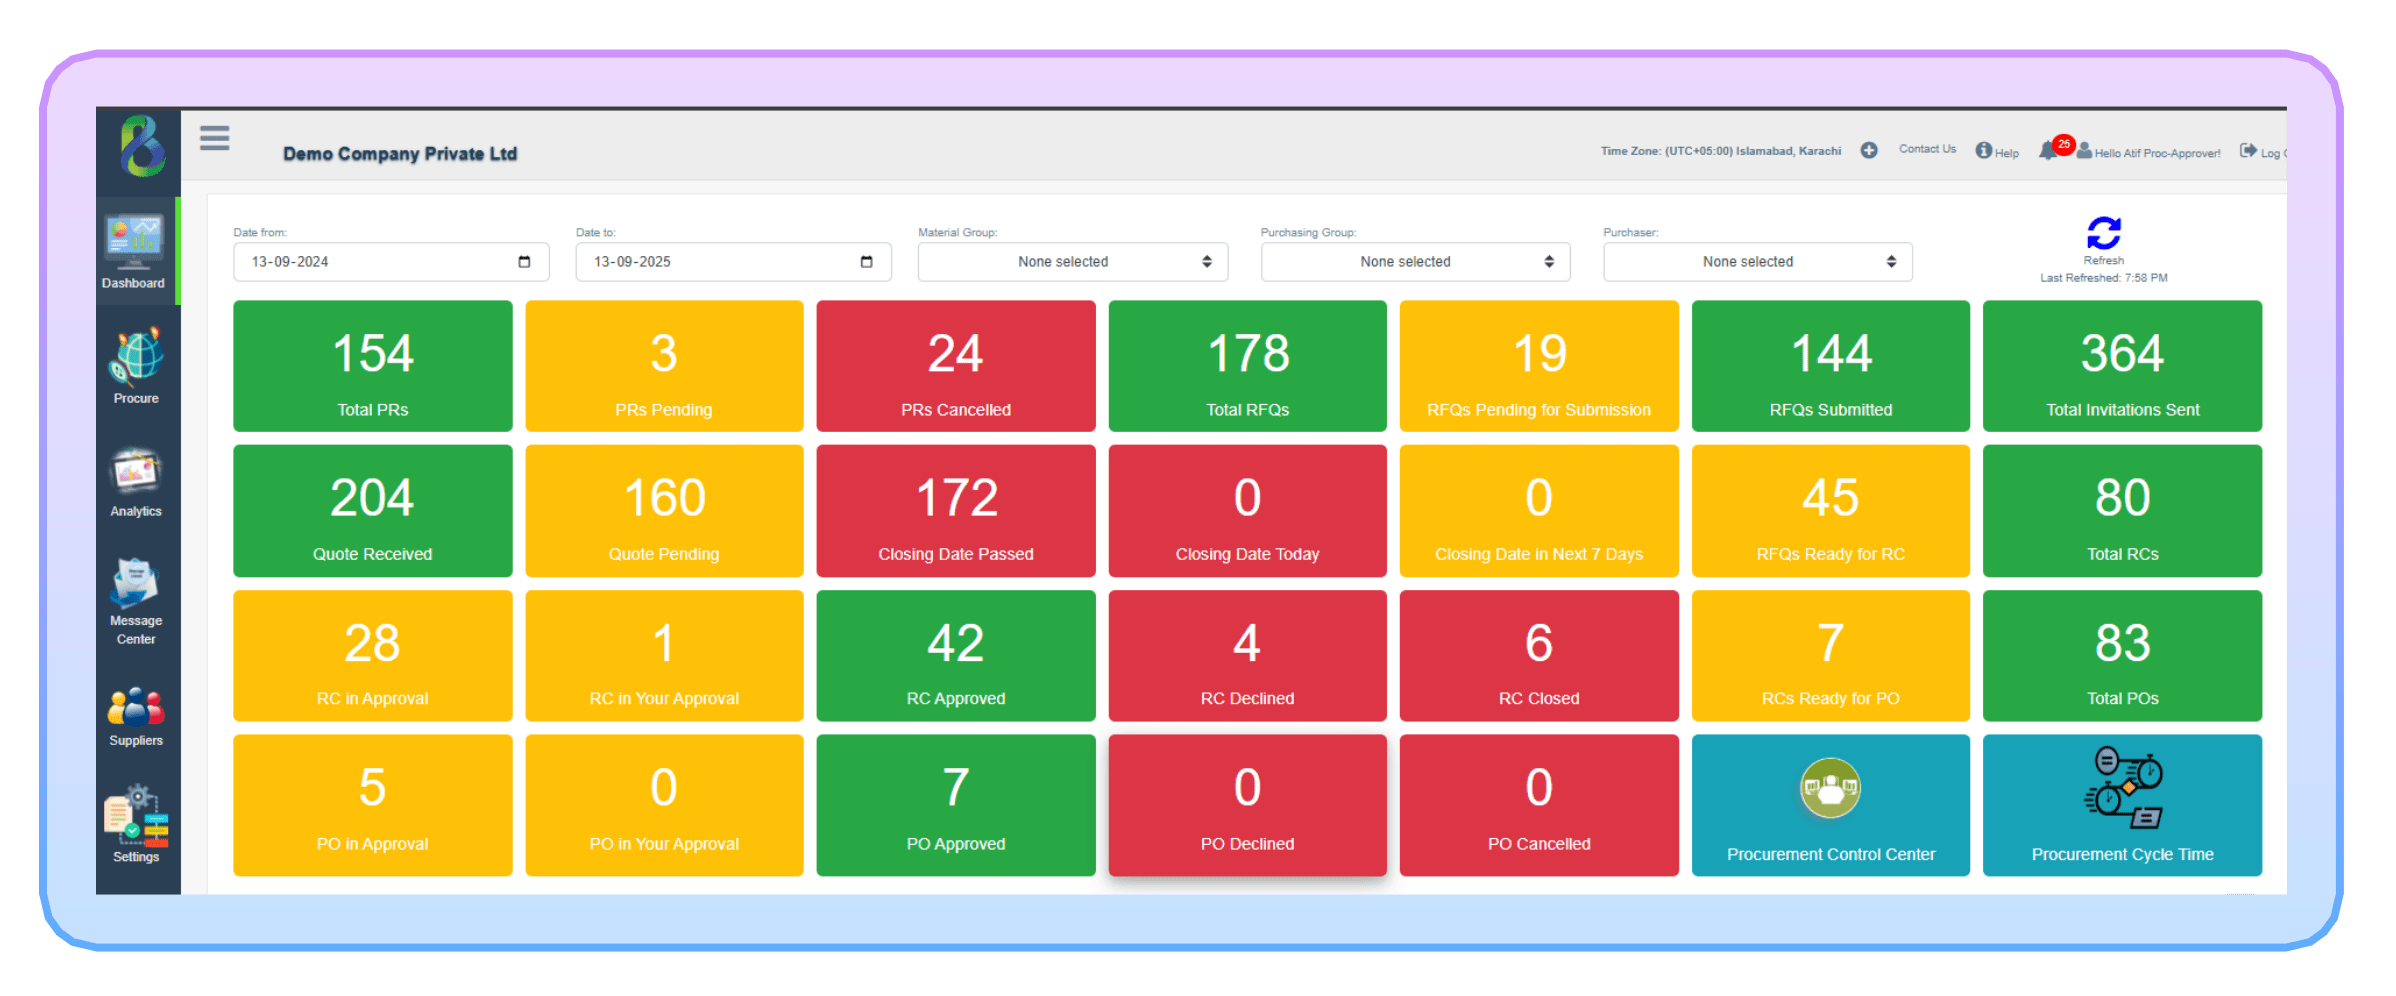The height and width of the screenshot is (996, 2396).
Task: Open the RFQs Submitted tile
Action: (x=1831, y=366)
